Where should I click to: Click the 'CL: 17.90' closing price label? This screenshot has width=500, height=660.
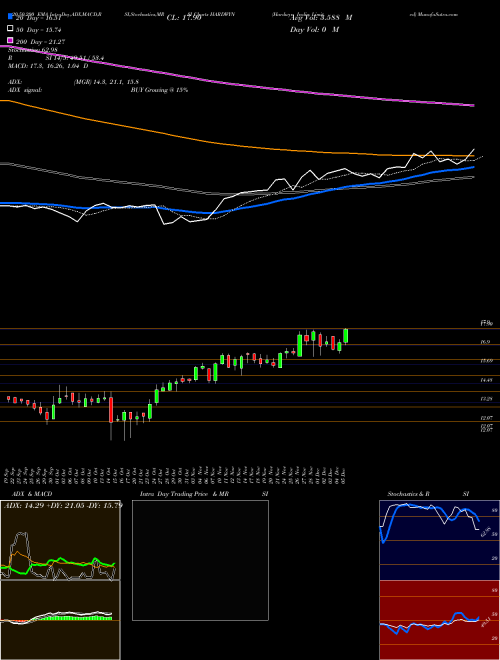tap(186, 18)
